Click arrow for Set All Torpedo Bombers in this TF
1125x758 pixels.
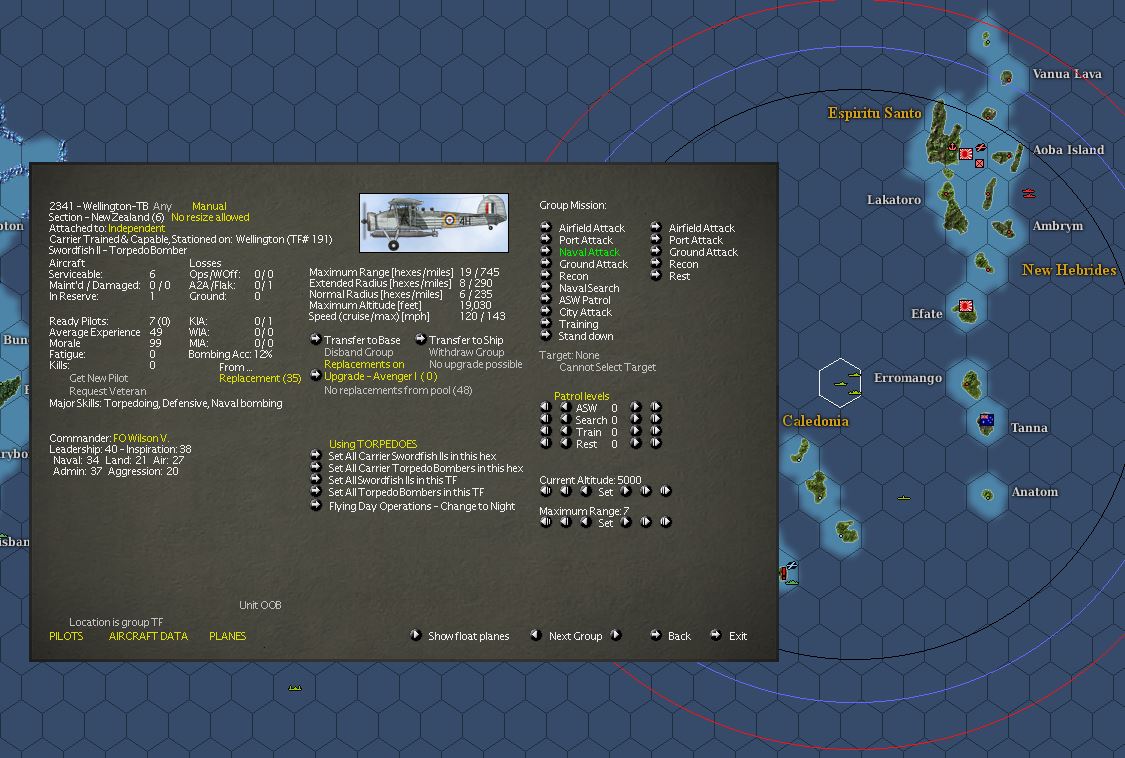[315, 492]
